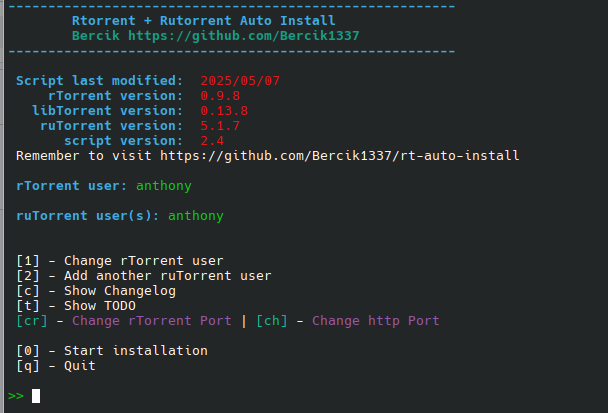Choose Add another ruTorrent user entry
Viewport: 608px width, 413px height.
pos(143,276)
